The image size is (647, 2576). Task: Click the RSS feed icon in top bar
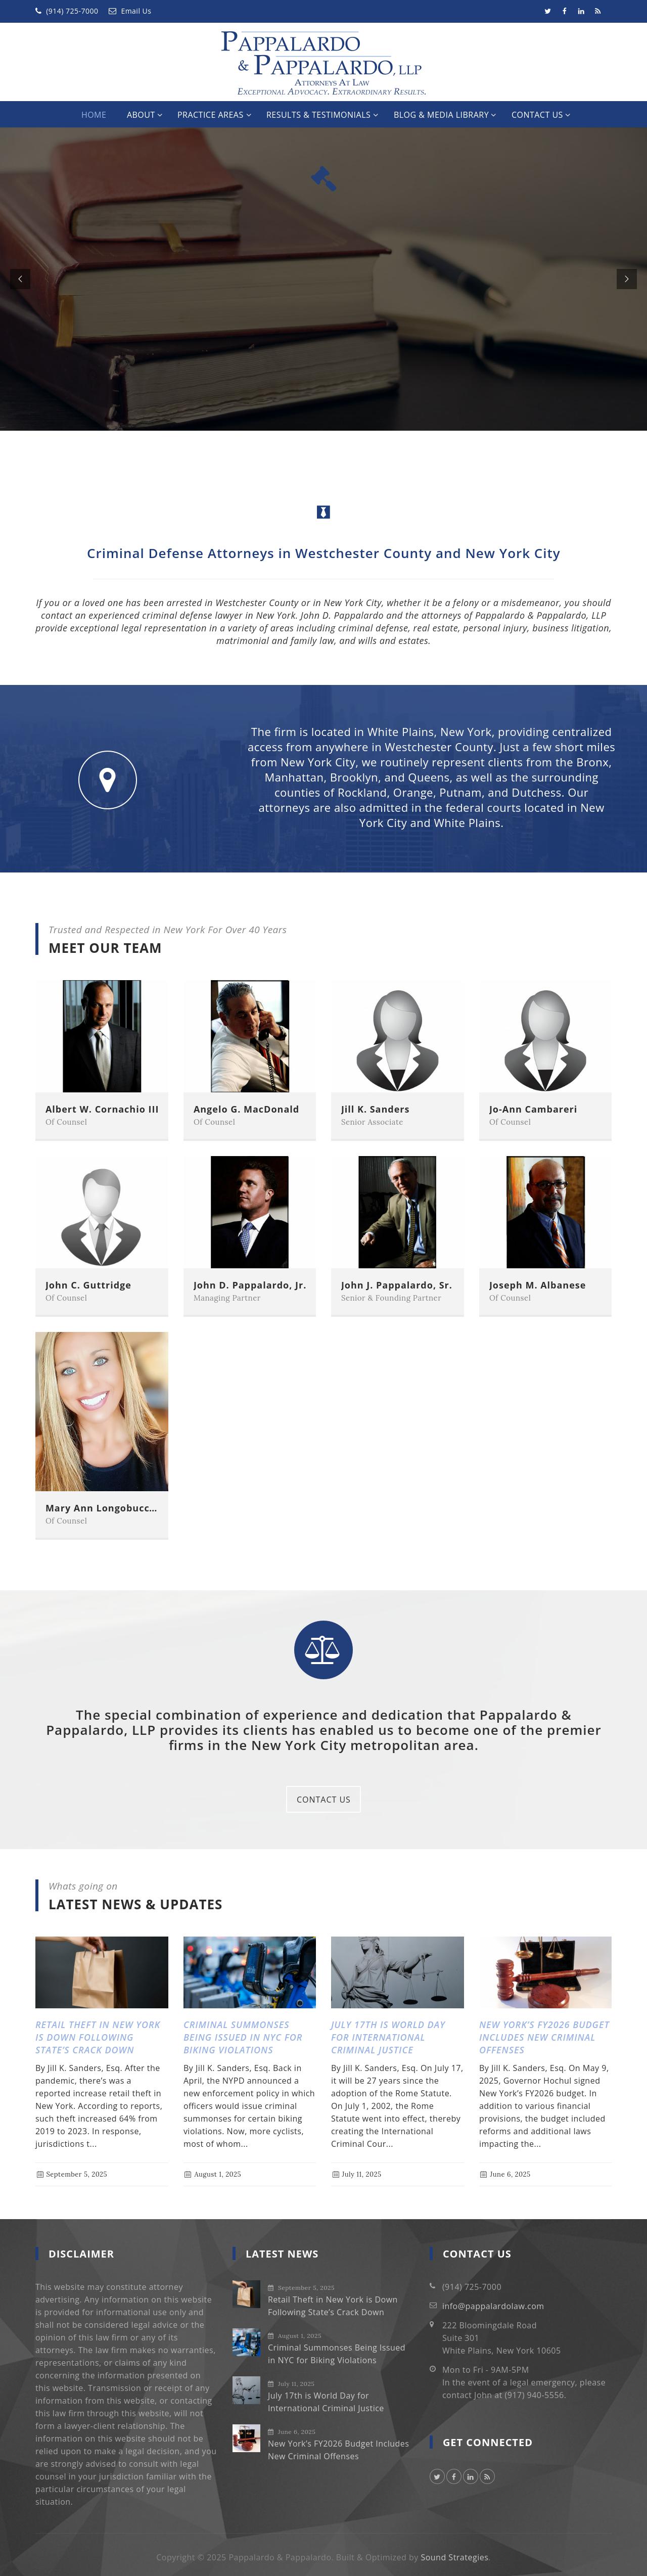pos(598,11)
